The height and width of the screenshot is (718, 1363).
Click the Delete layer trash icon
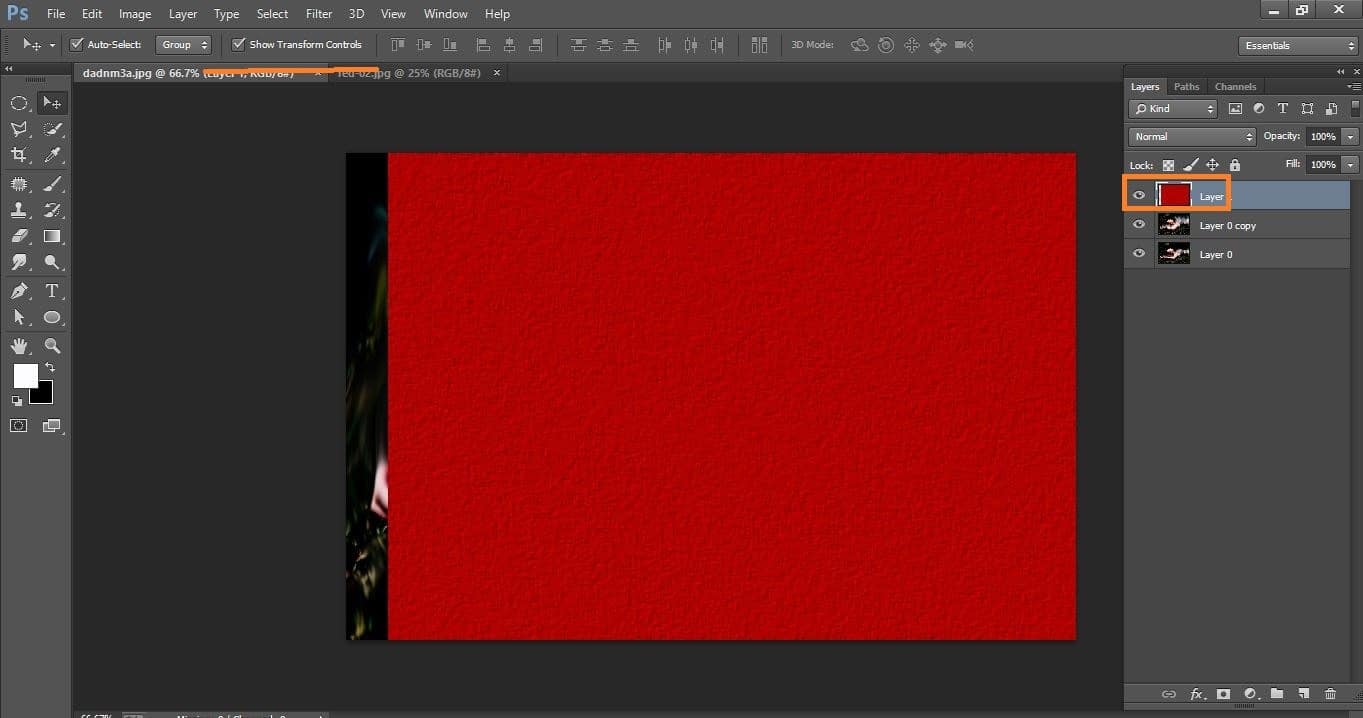1330,694
